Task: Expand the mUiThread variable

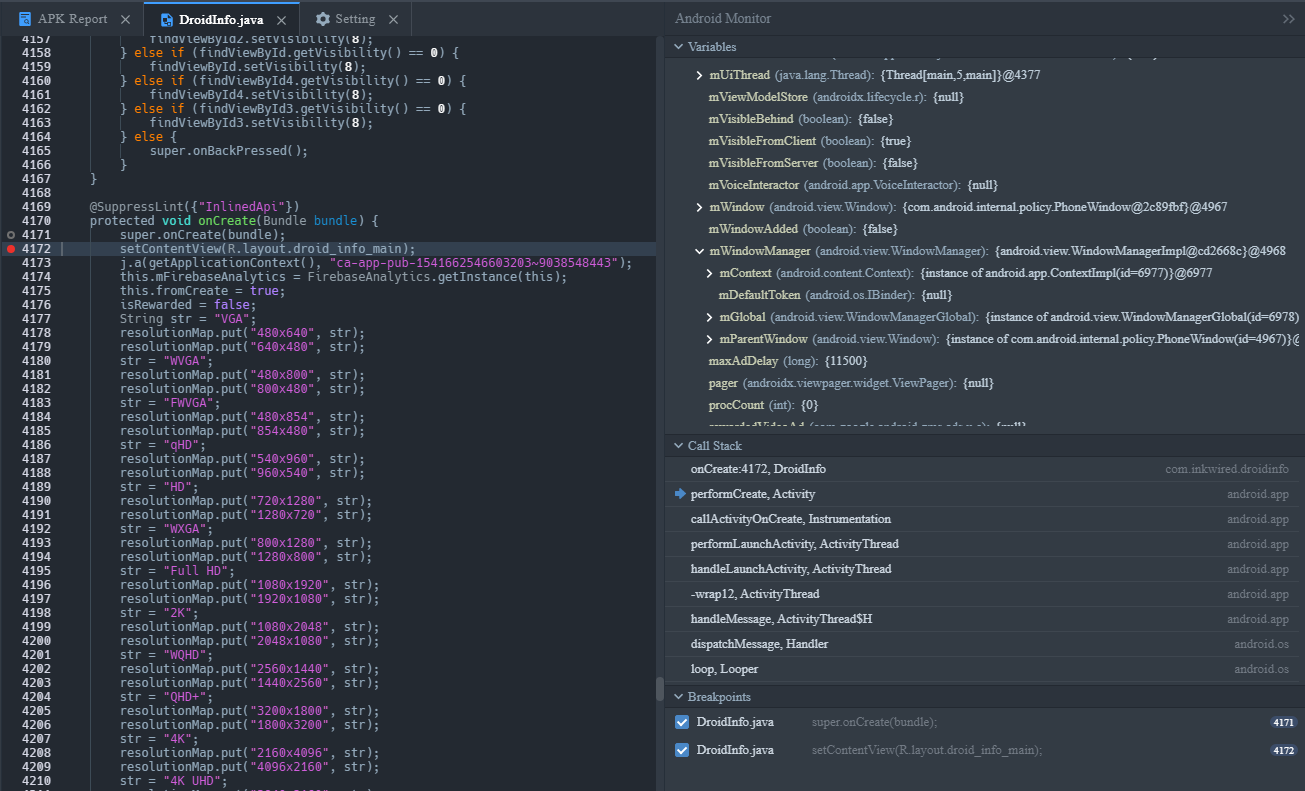Action: [699, 75]
